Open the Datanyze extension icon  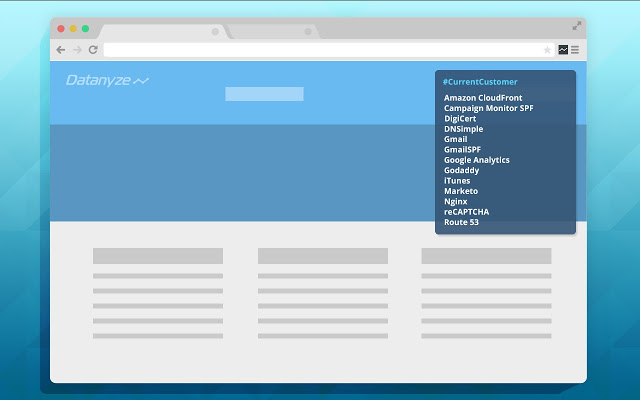point(563,50)
